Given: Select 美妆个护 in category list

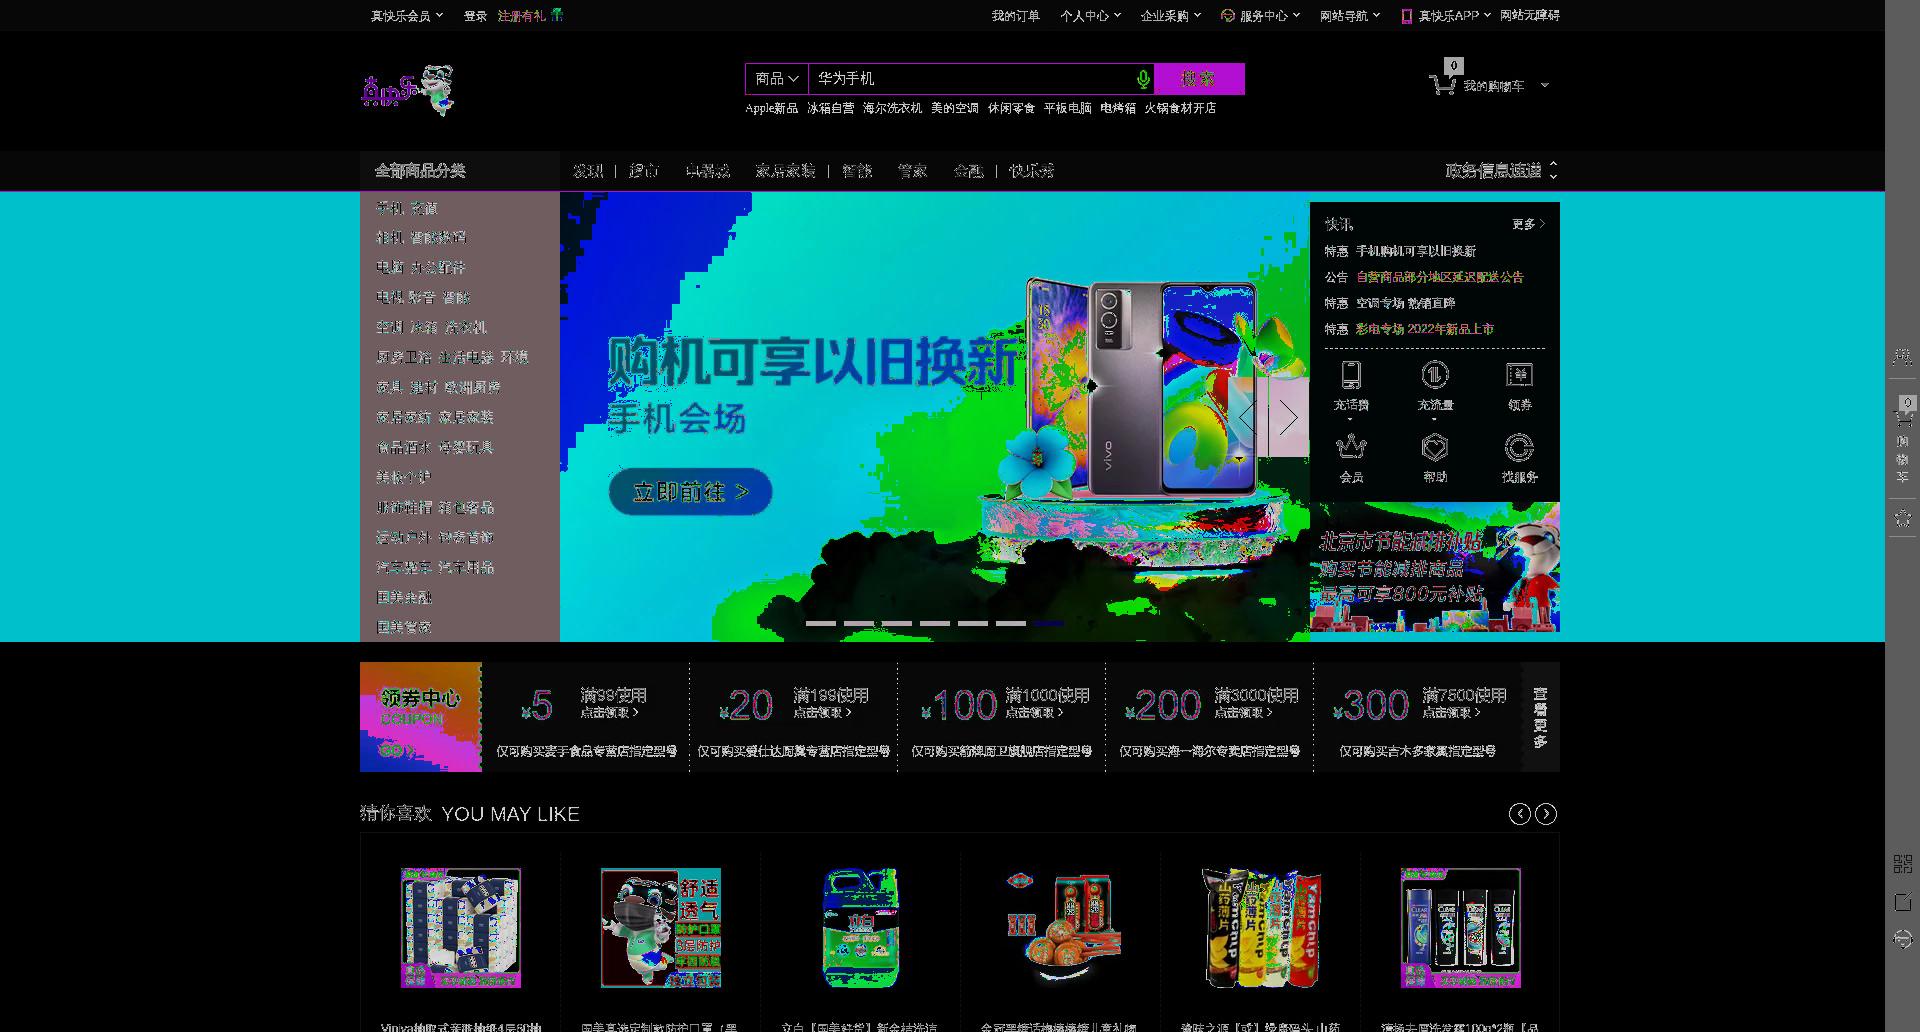Looking at the screenshot, I should coord(403,478).
